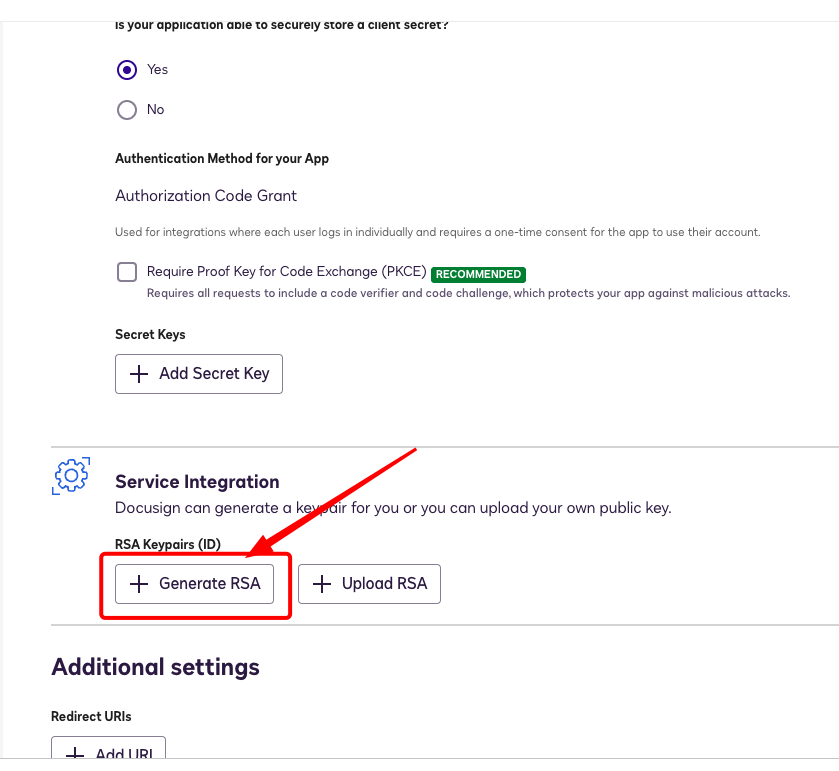Click plus icon on Add Secret Key
The width and height of the screenshot is (839, 771).
point(139,374)
